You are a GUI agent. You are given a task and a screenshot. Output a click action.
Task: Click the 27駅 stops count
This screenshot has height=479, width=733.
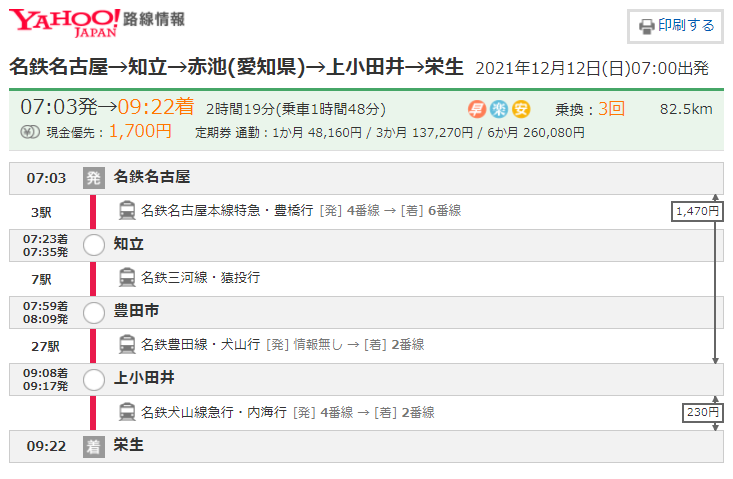45,346
